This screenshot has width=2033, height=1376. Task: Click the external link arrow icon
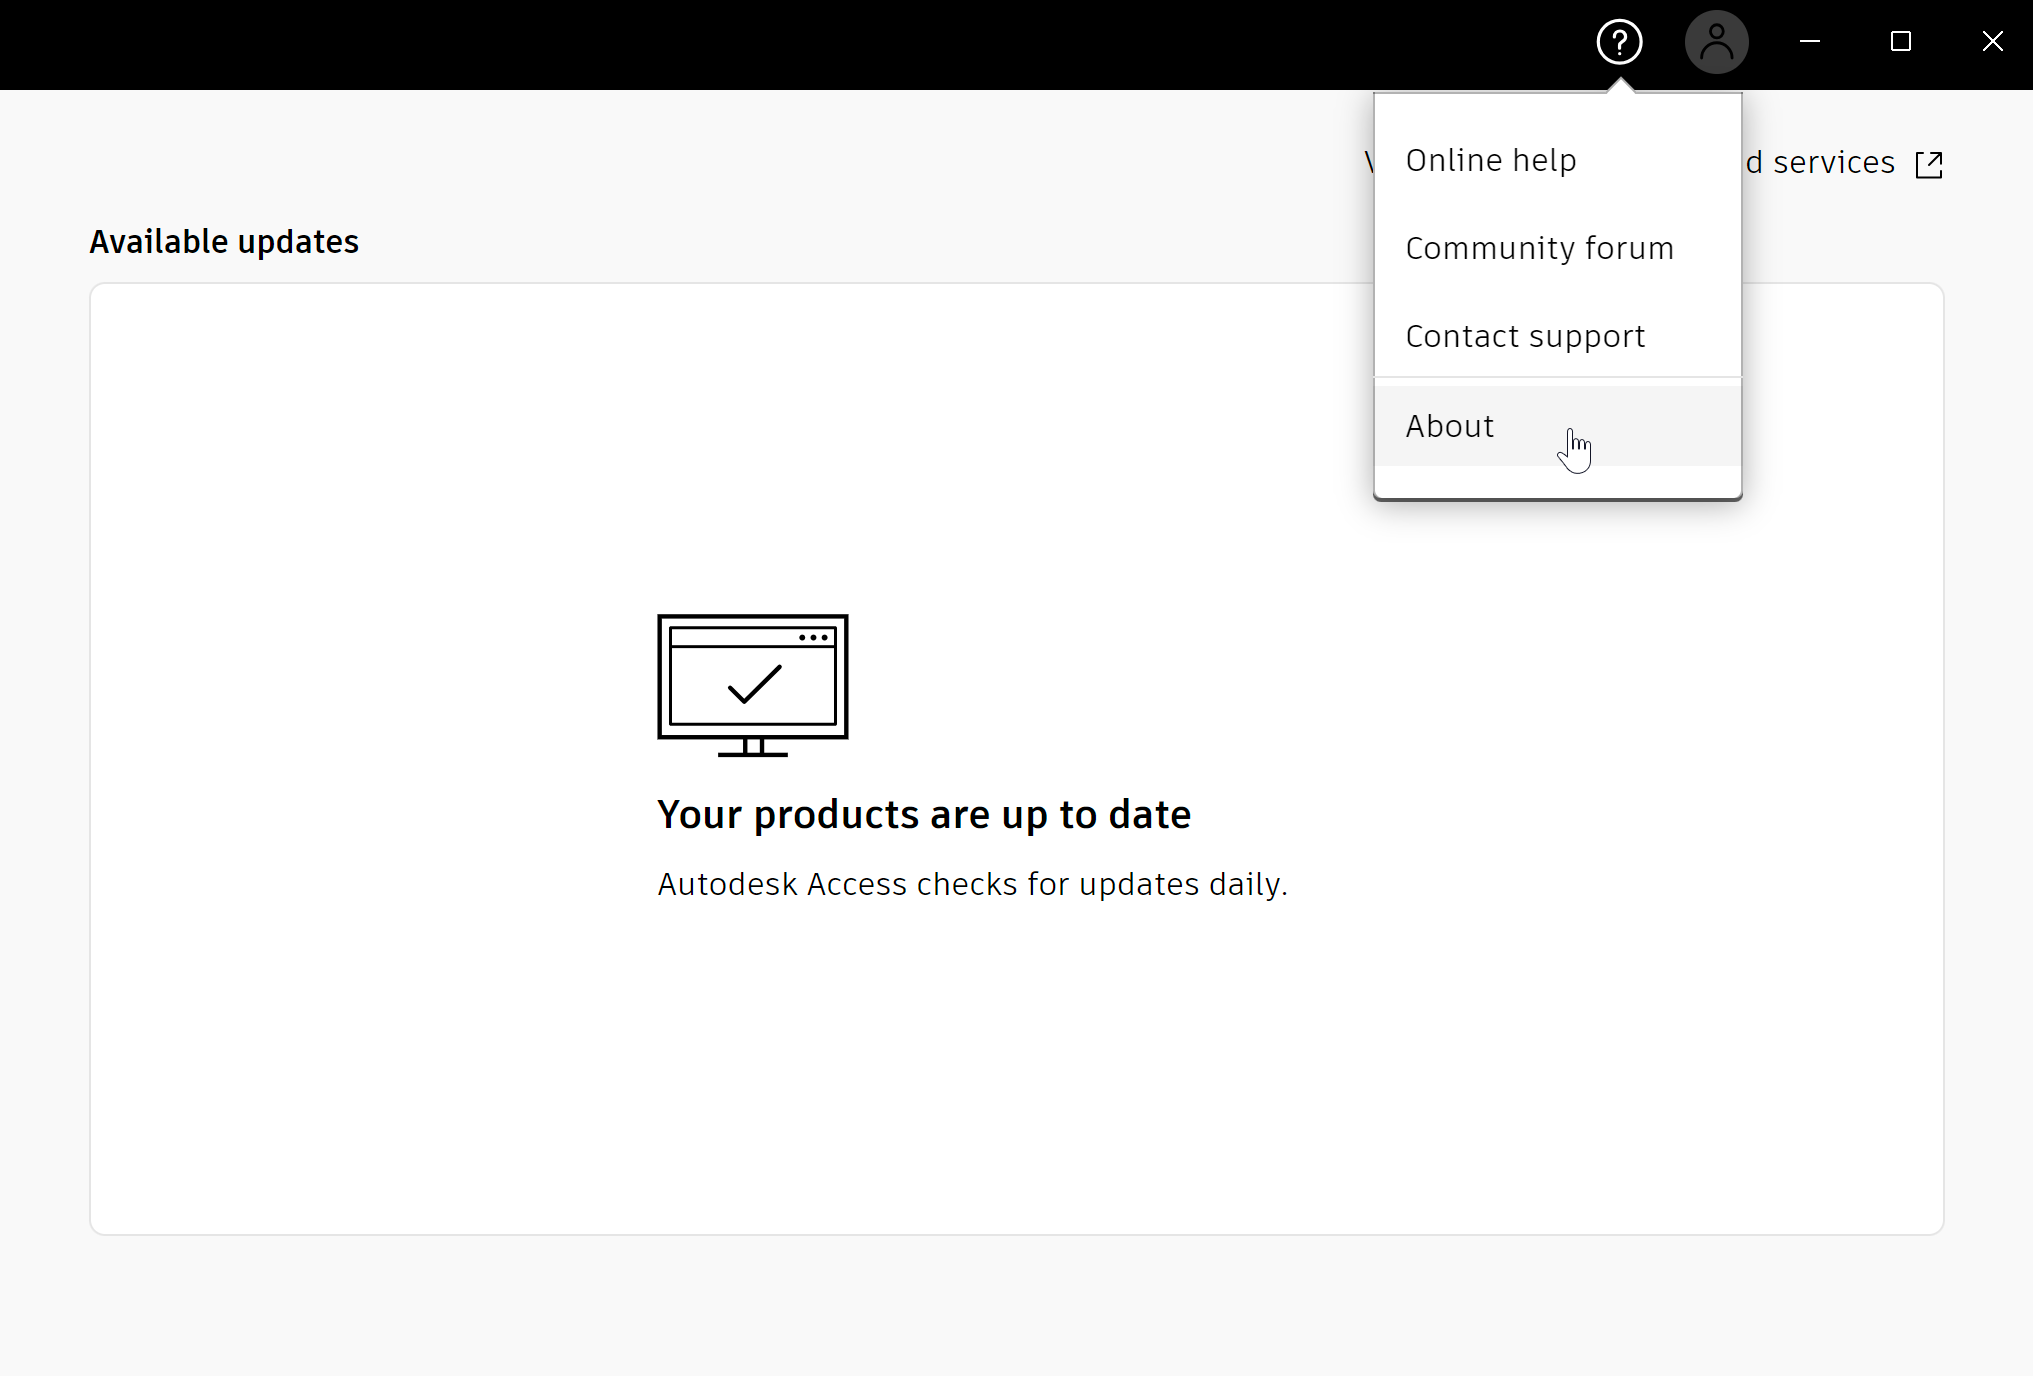pyautogui.click(x=1928, y=164)
